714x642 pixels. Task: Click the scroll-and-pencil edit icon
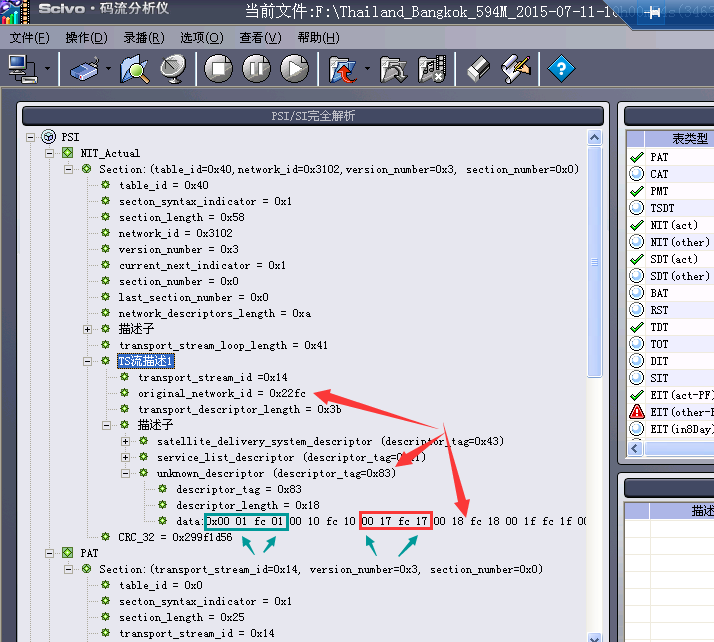pyautogui.click(x=516, y=69)
